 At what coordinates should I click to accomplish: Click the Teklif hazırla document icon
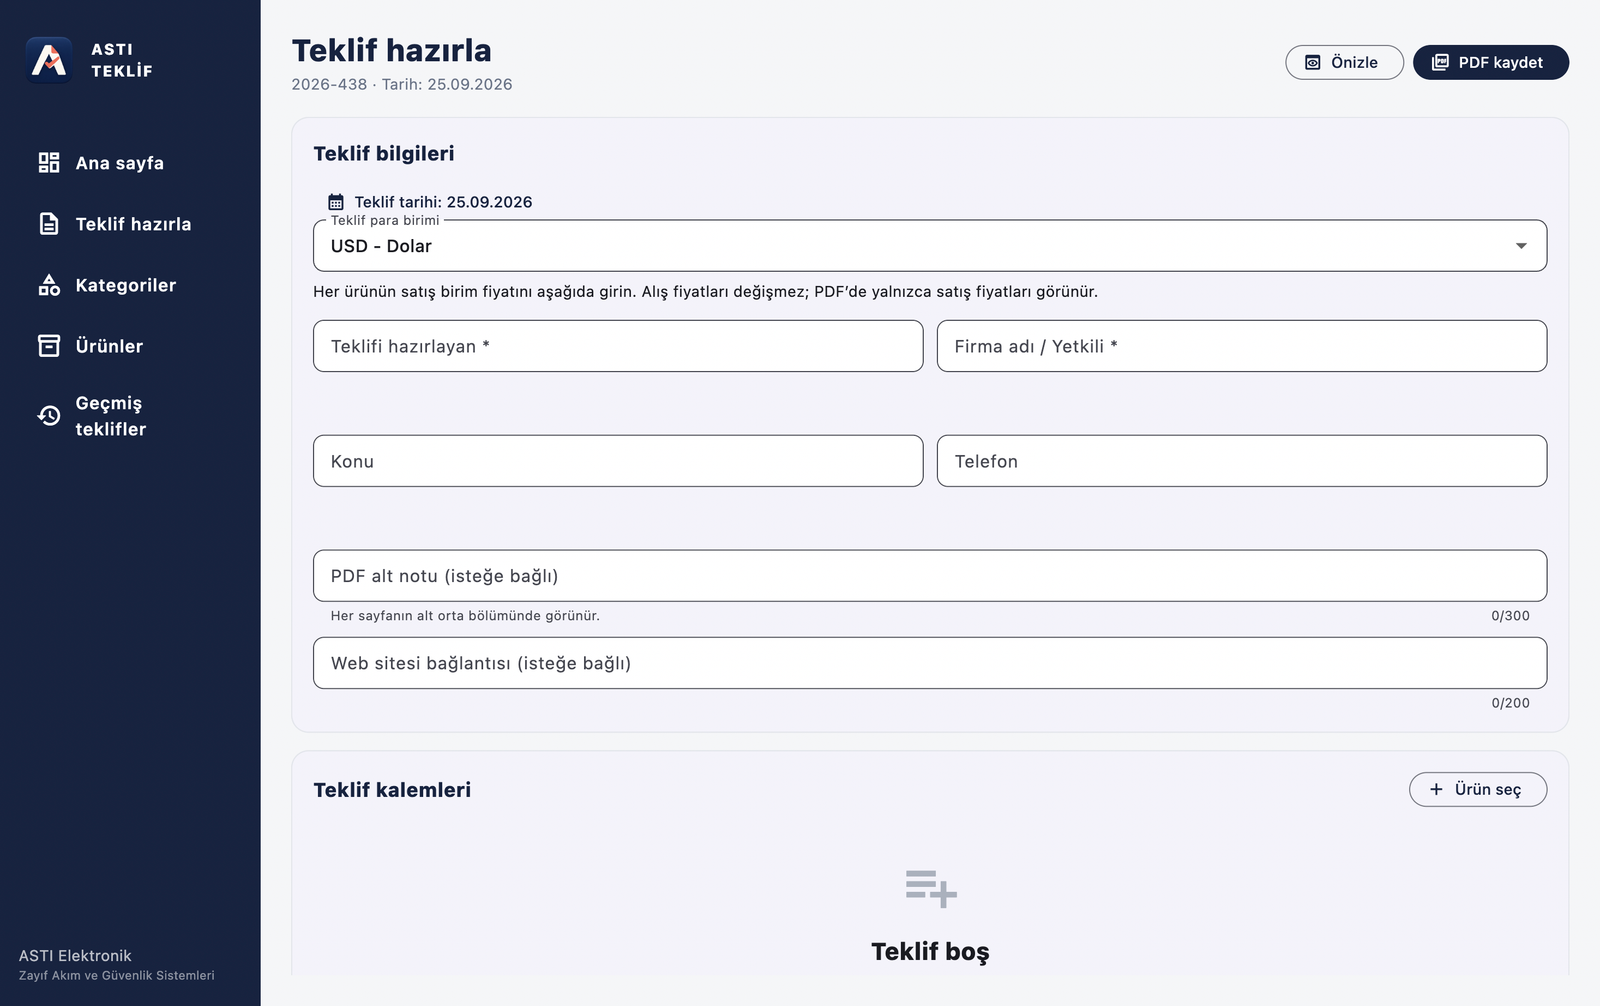tap(49, 224)
